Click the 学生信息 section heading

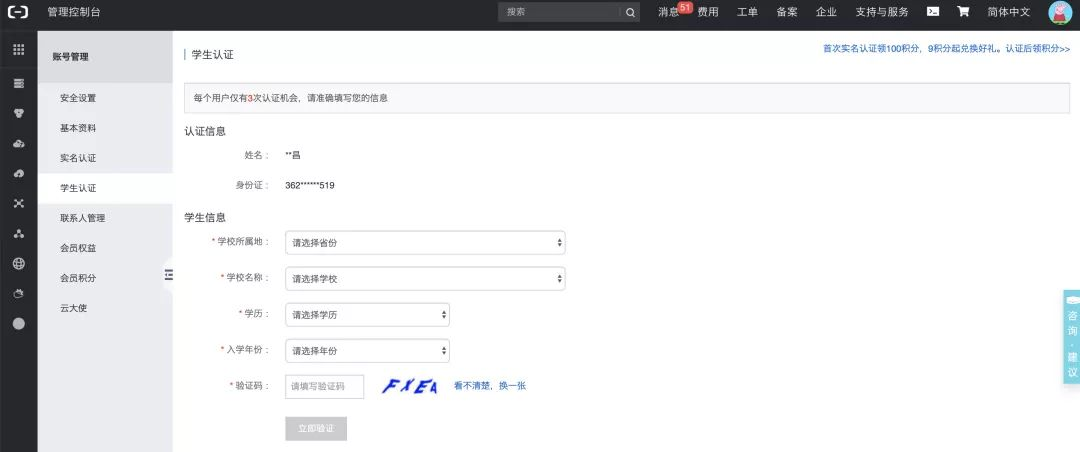pyautogui.click(x=205, y=217)
